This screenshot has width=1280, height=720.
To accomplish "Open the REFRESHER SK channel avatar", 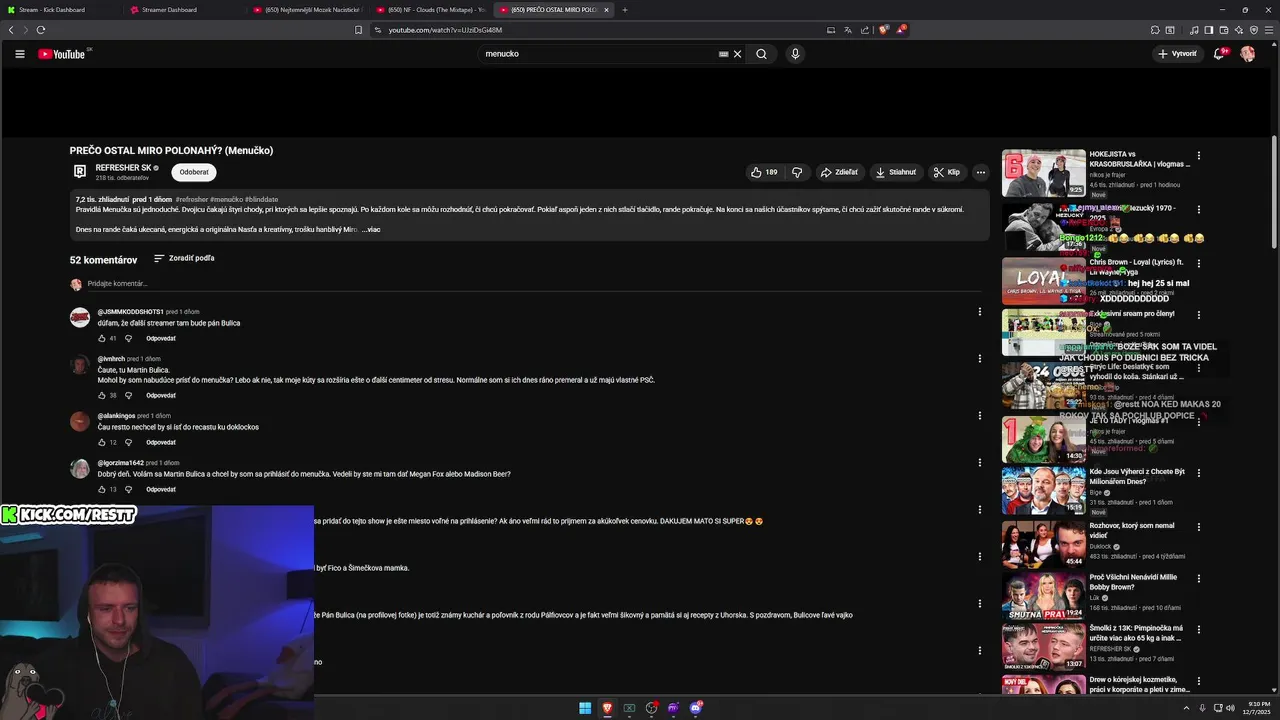I will coord(80,172).
